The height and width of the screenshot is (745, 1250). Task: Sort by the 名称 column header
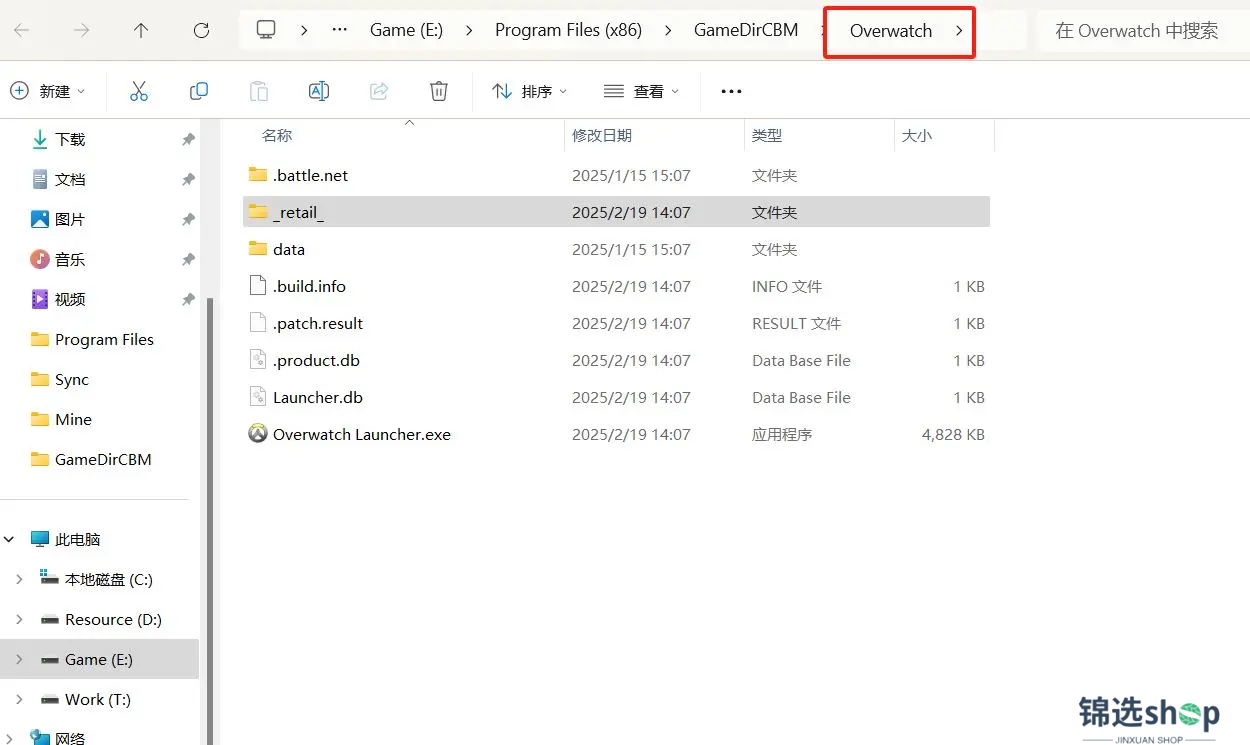tap(277, 135)
